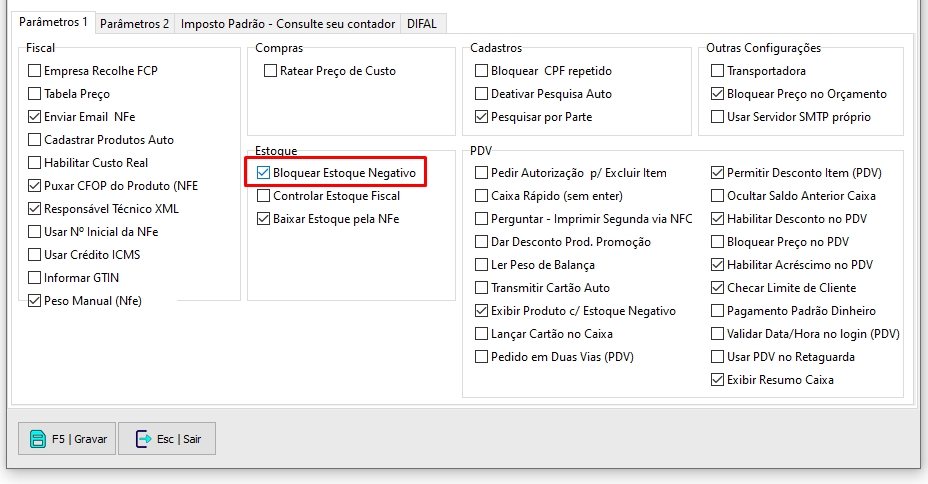
Task: Click the Esc Sair exit button
Action: pyautogui.click(x=166, y=438)
